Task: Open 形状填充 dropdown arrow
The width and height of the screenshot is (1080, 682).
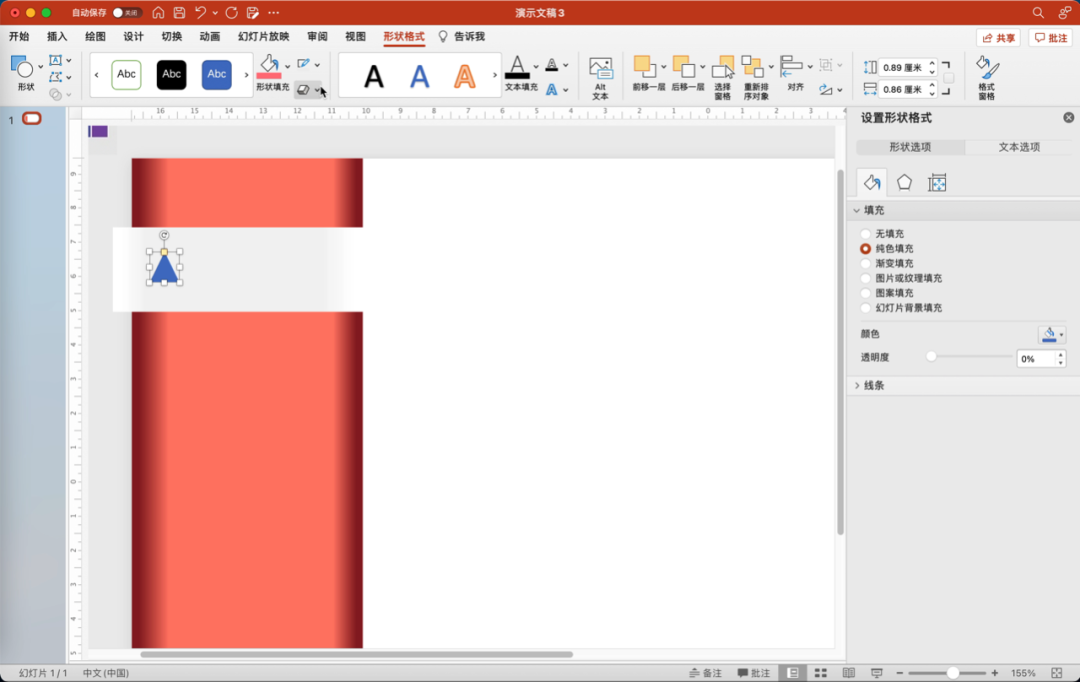Action: [288, 67]
